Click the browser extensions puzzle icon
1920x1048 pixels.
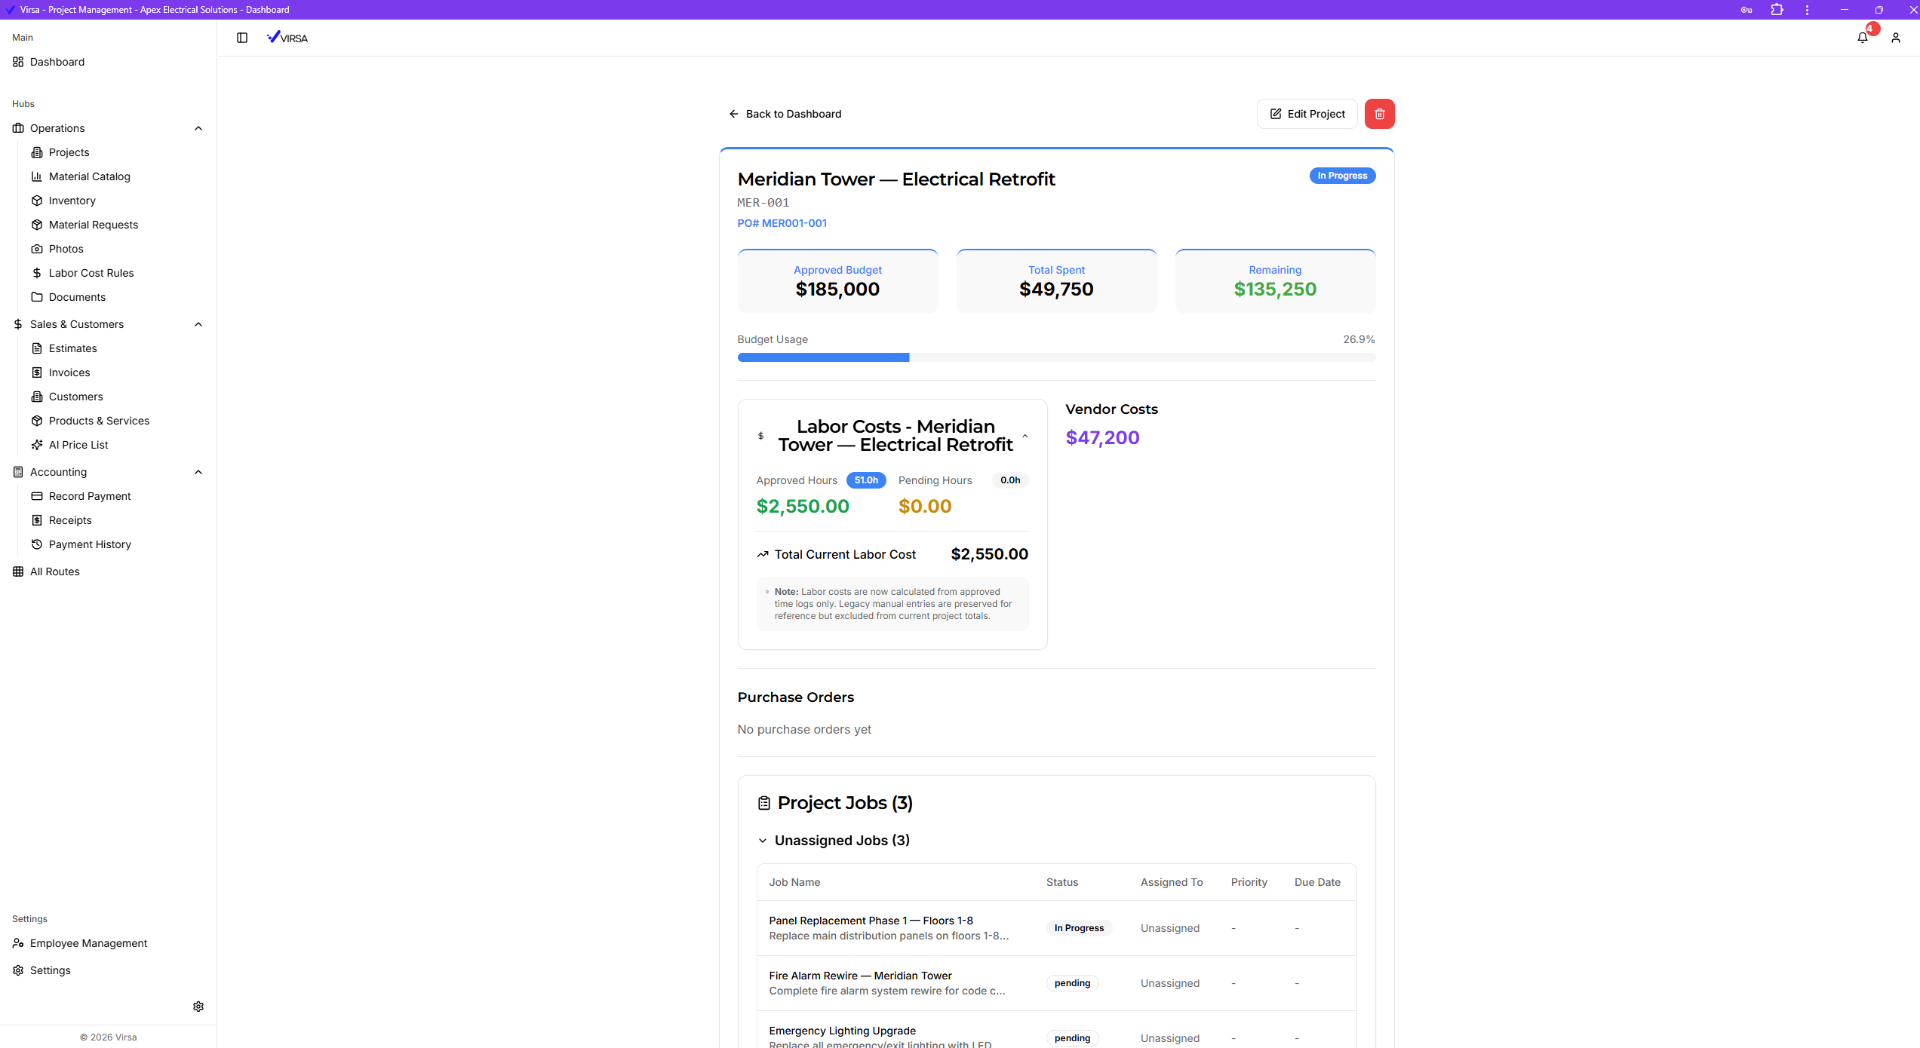(x=1777, y=10)
